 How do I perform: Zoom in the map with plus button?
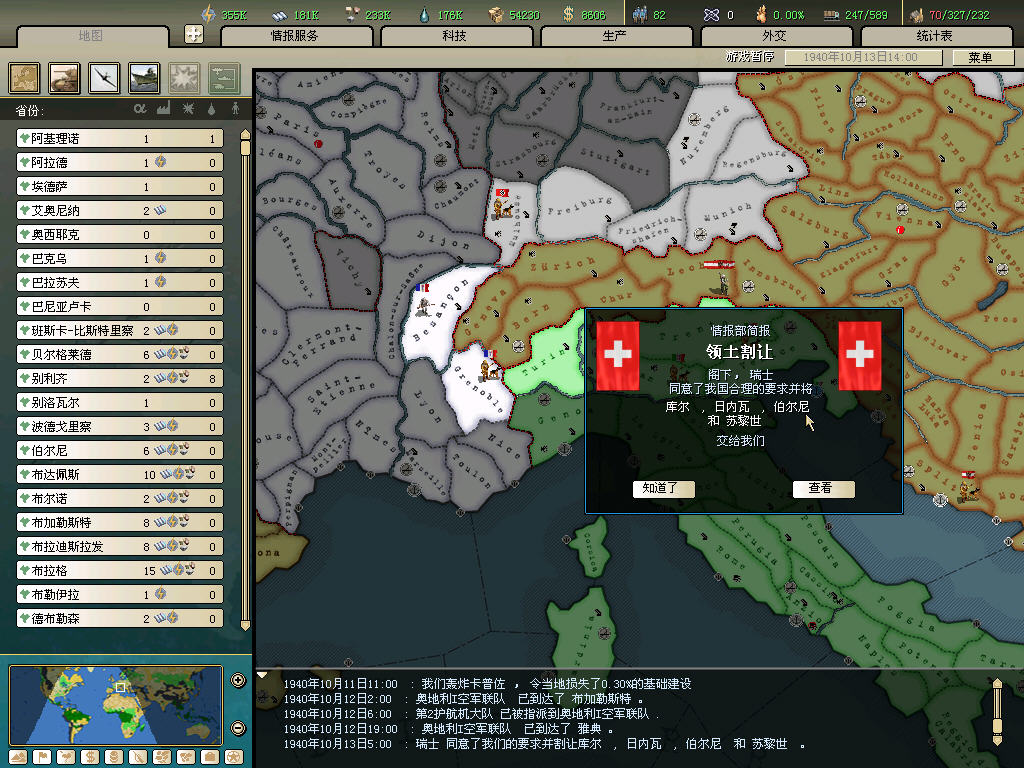click(x=238, y=681)
